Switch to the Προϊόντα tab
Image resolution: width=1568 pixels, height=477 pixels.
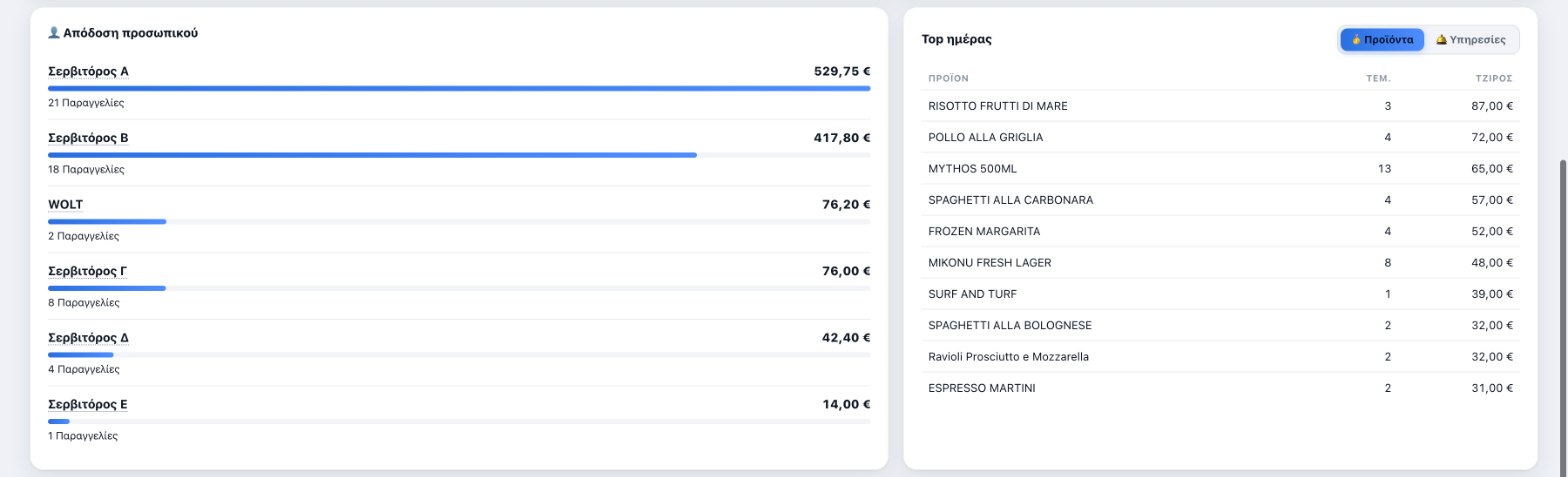point(1382,40)
